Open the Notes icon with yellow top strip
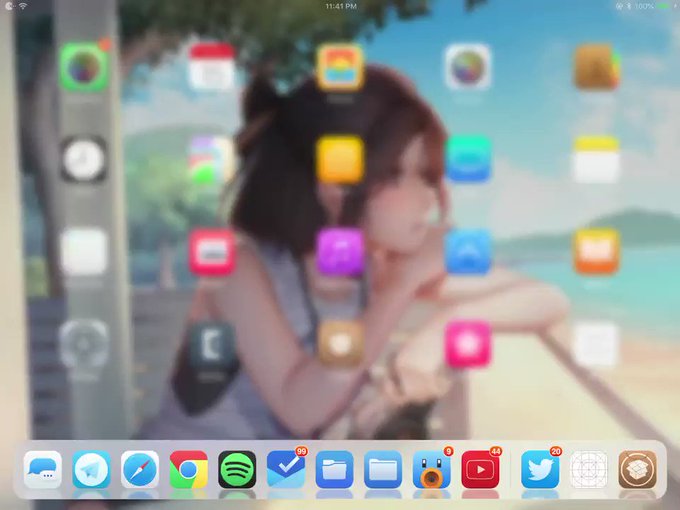The height and width of the screenshot is (510, 680). click(596, 159)
